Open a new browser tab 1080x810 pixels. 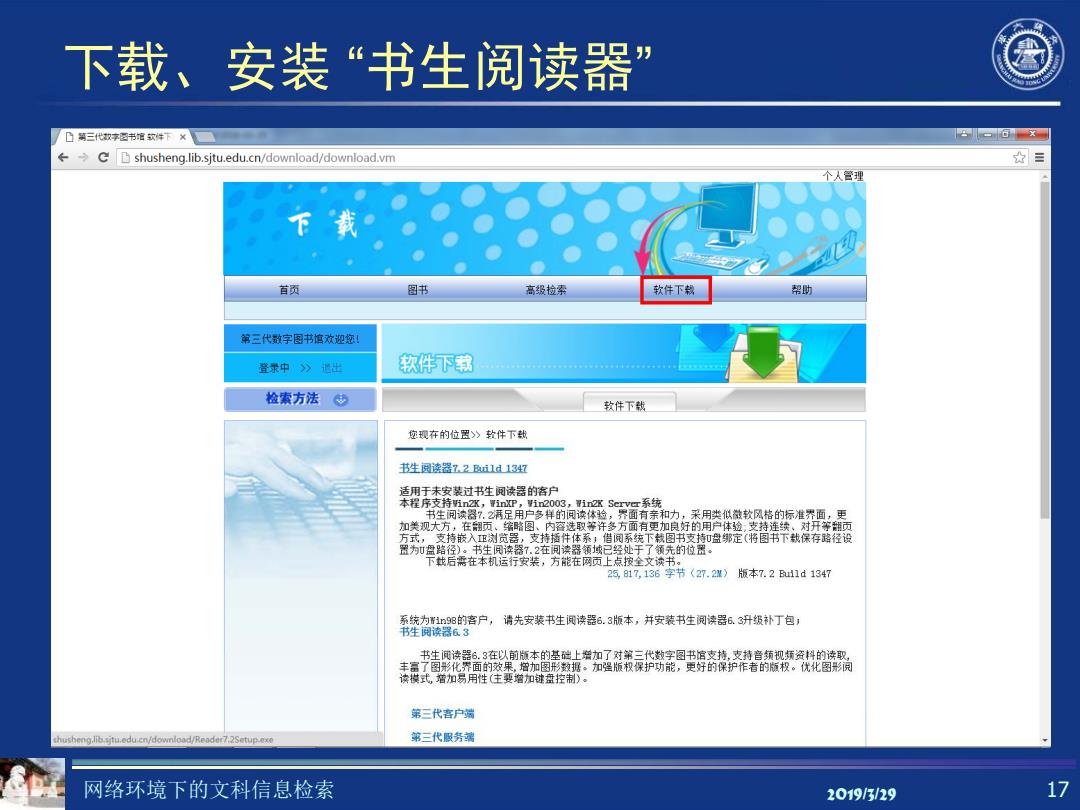(x=205, y=136)
